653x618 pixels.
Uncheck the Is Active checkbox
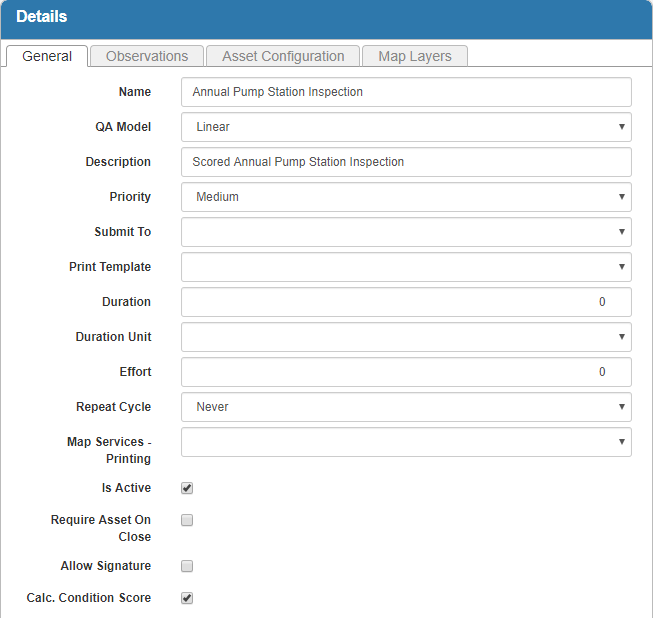187,488
